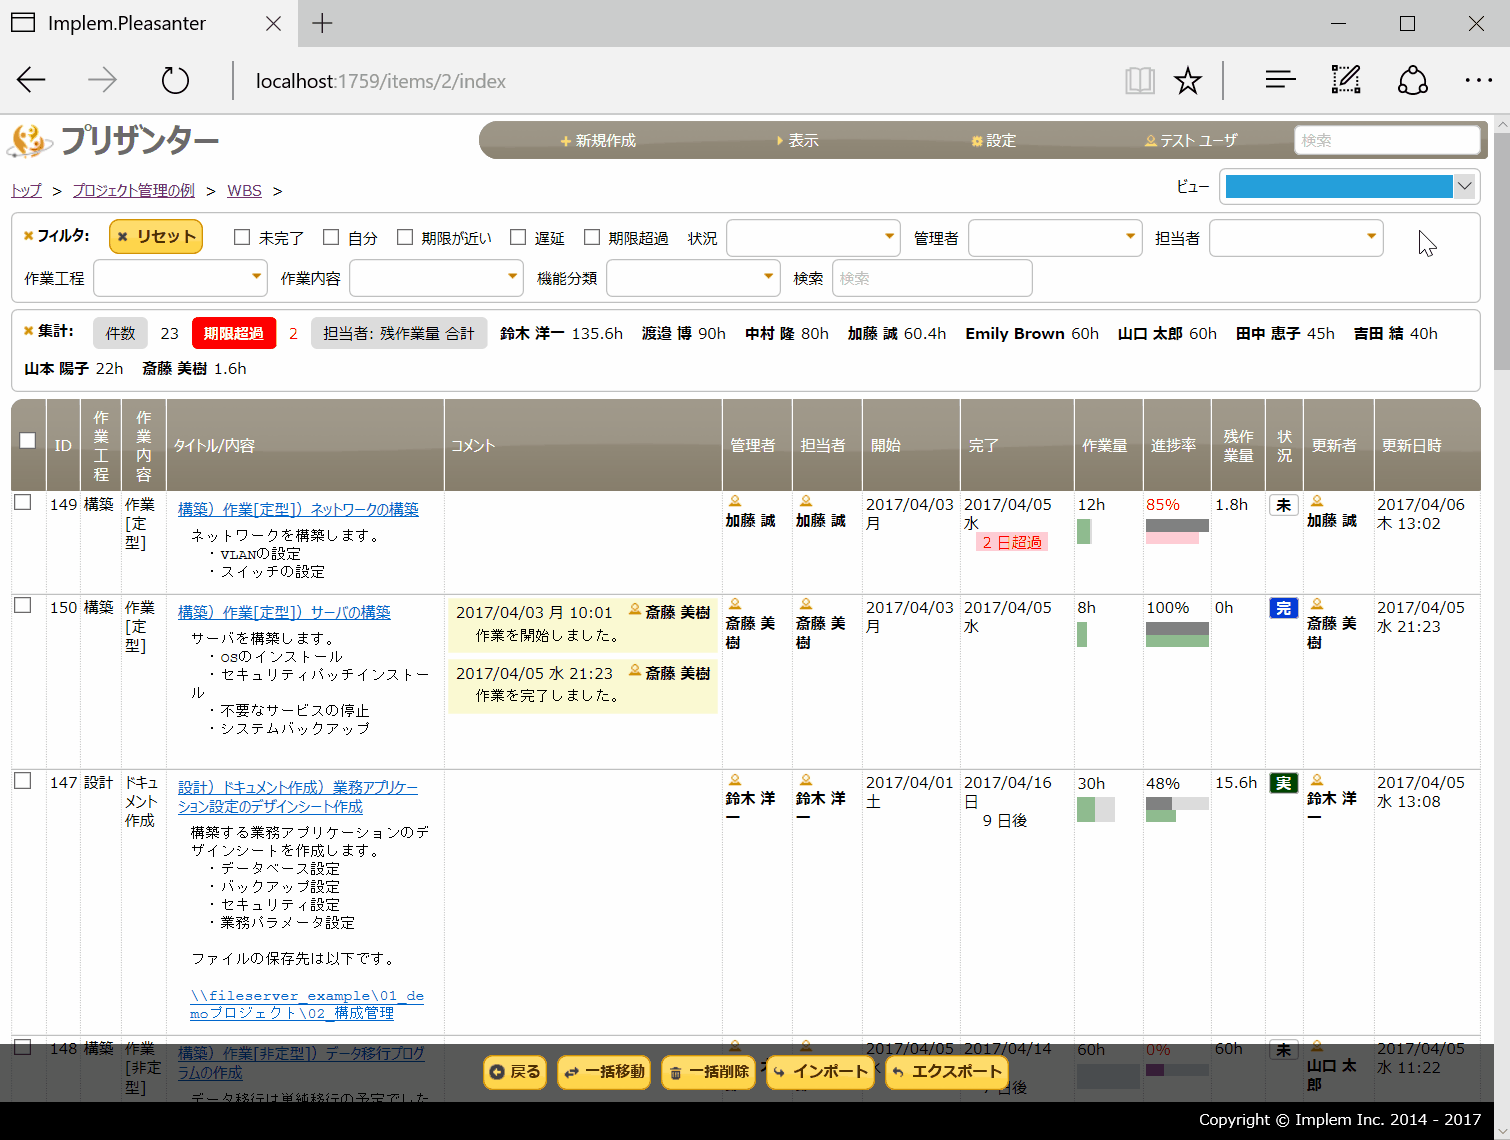The height and width of the screenshot is (1140, 1510).
Task: Go to トップ breadcrumb
Action: (27, 190)
